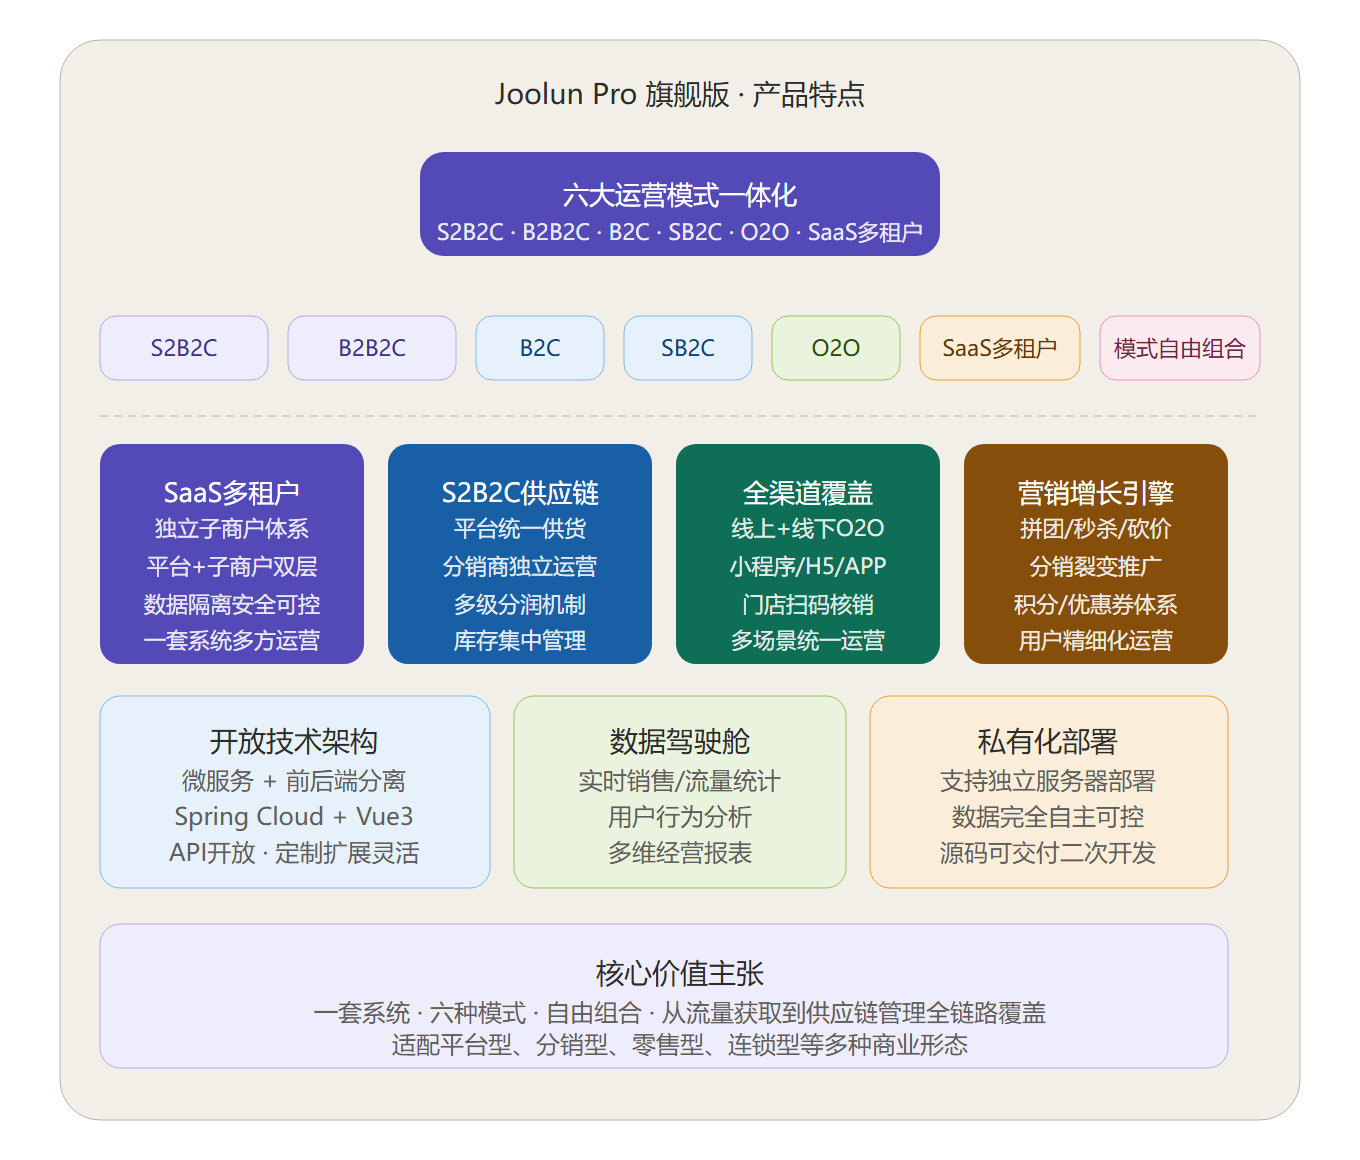Select 小程序/H5/APP line
Screen dimensions: 1360x1160
[808, 567]
